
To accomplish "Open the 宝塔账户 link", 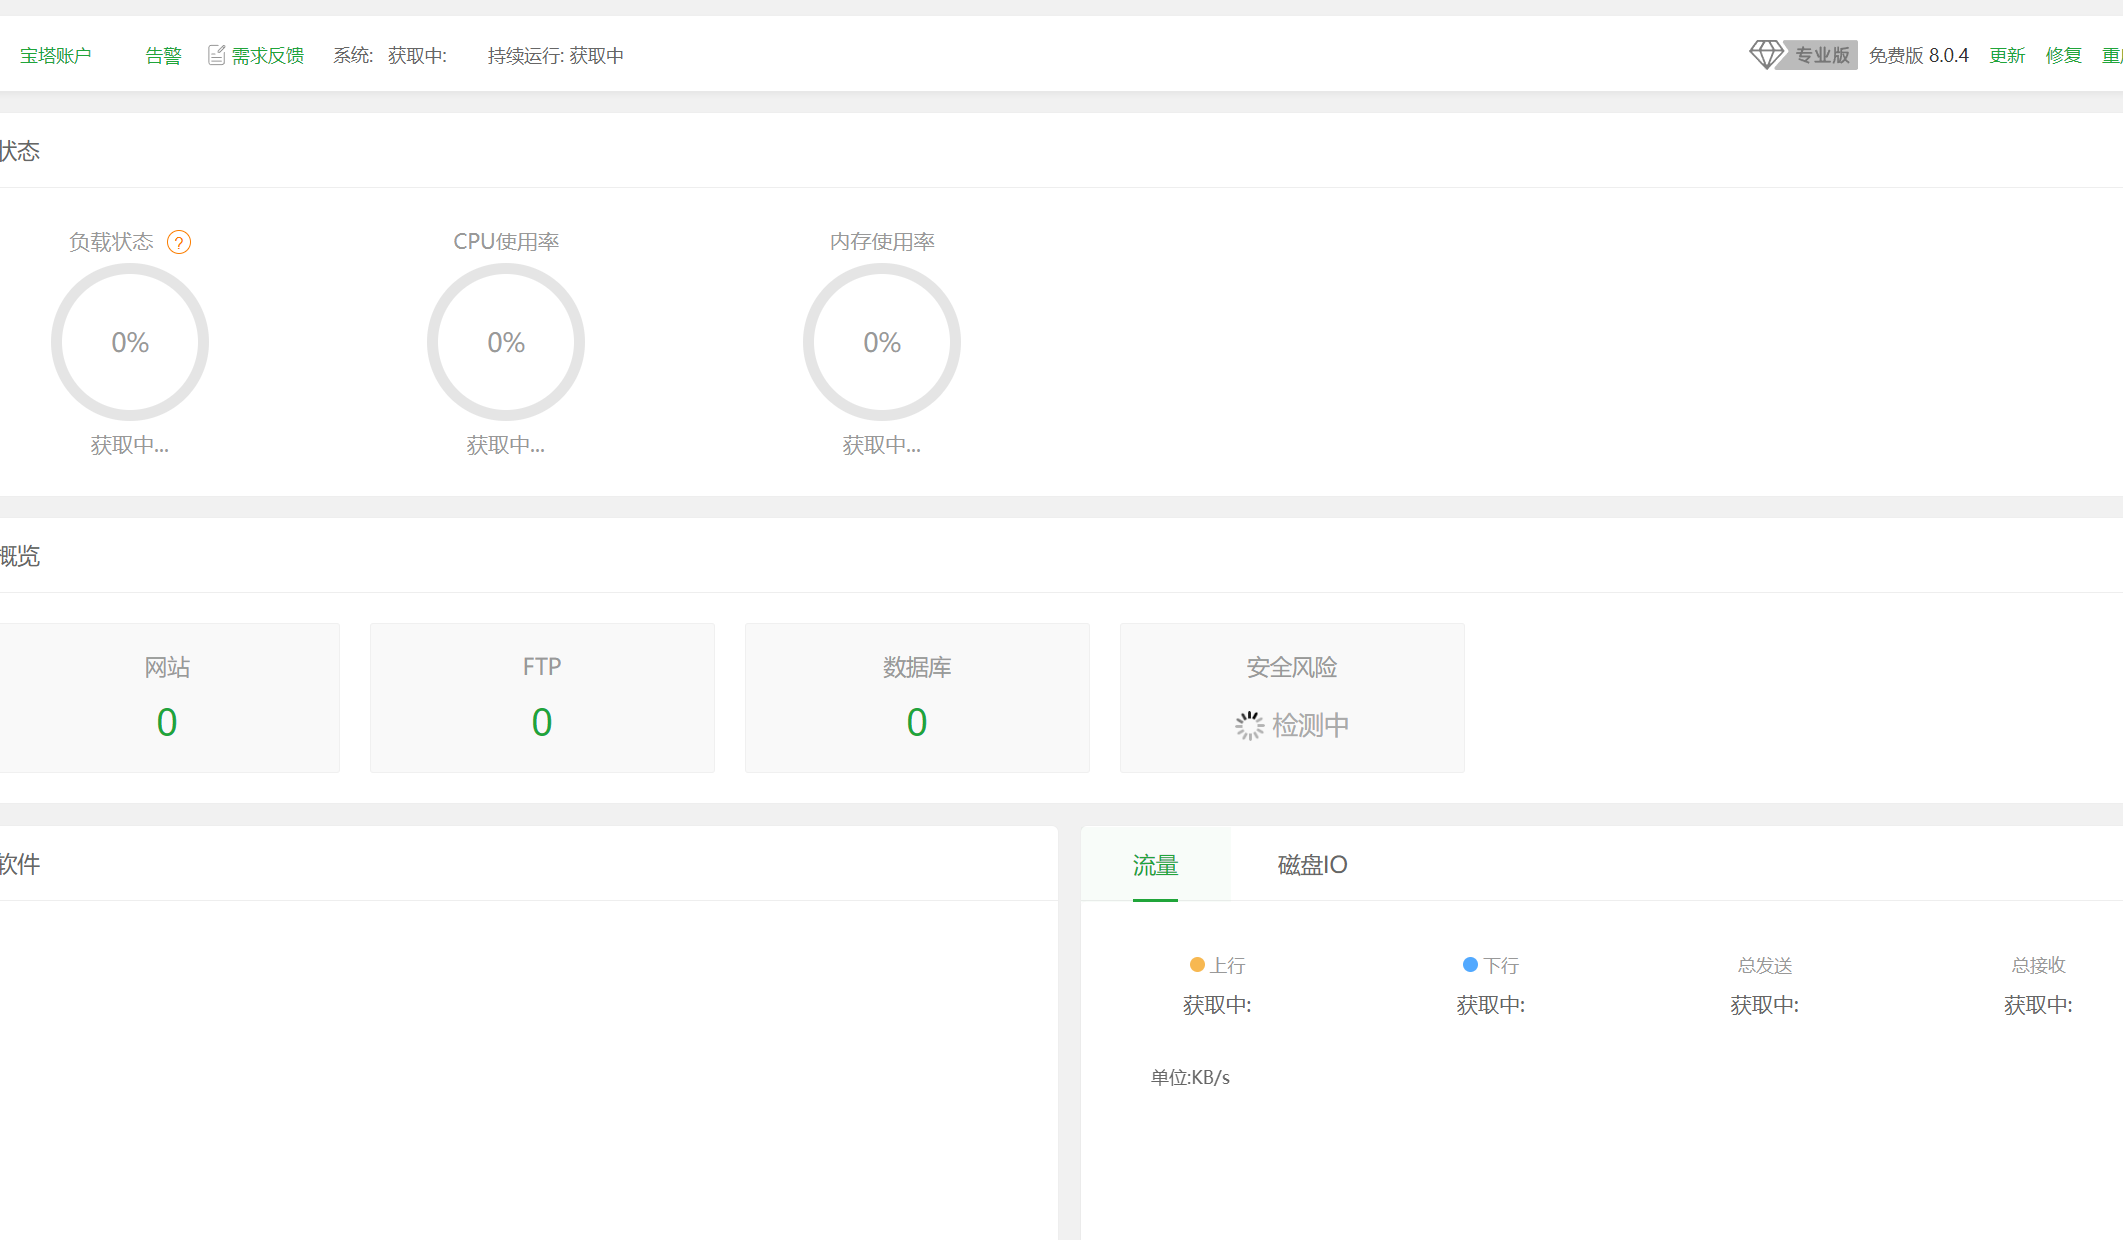I will [x=56, y=56].
